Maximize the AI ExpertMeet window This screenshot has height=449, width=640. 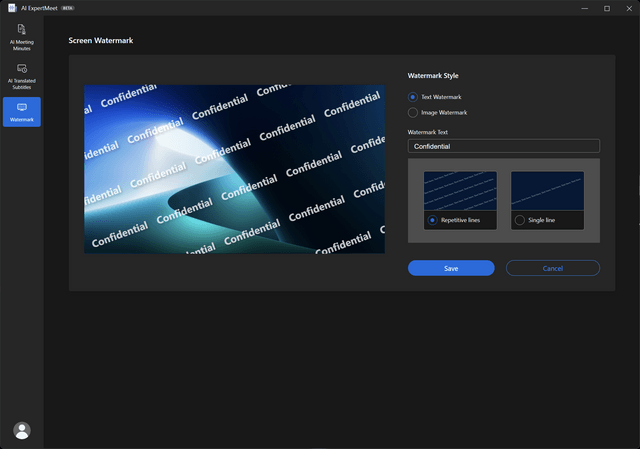(x=607, y=8)
